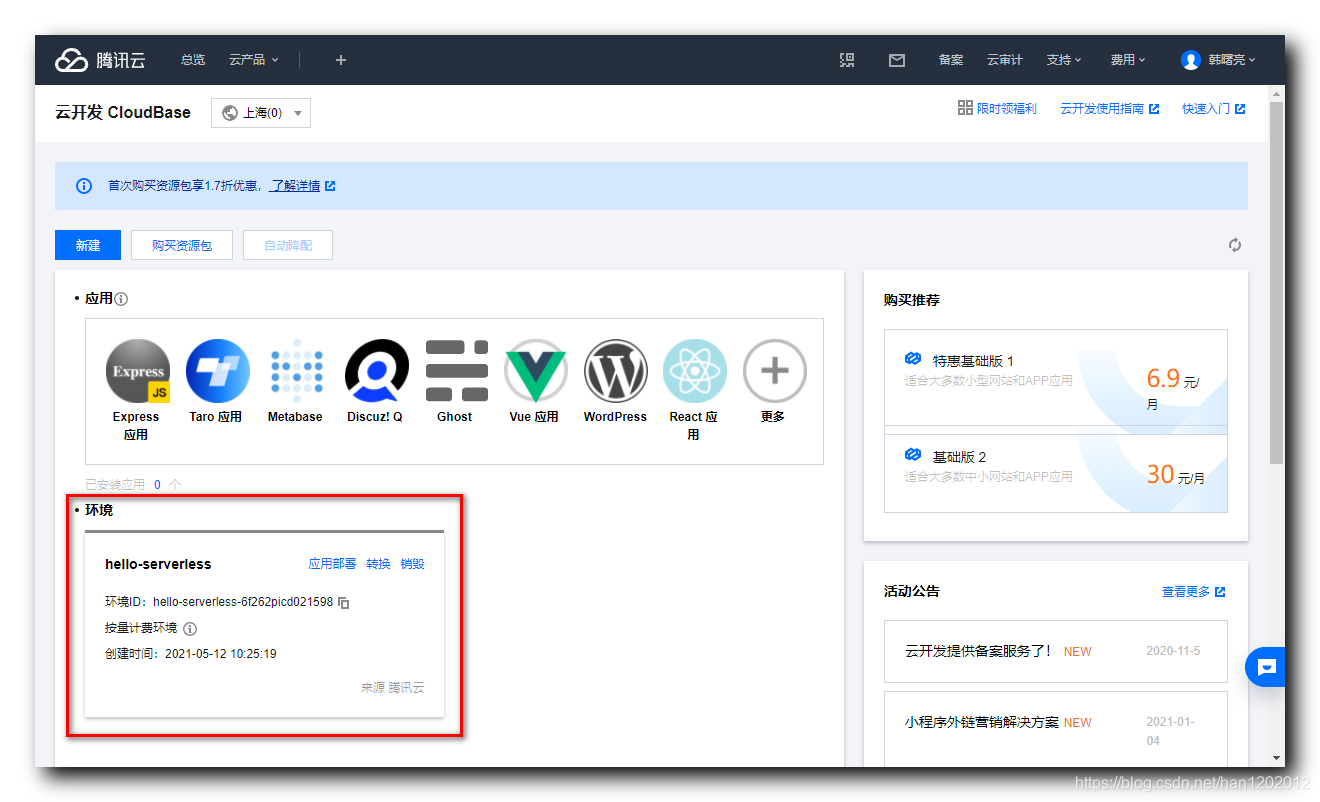Click the environment ID text

tap(243, 603)
